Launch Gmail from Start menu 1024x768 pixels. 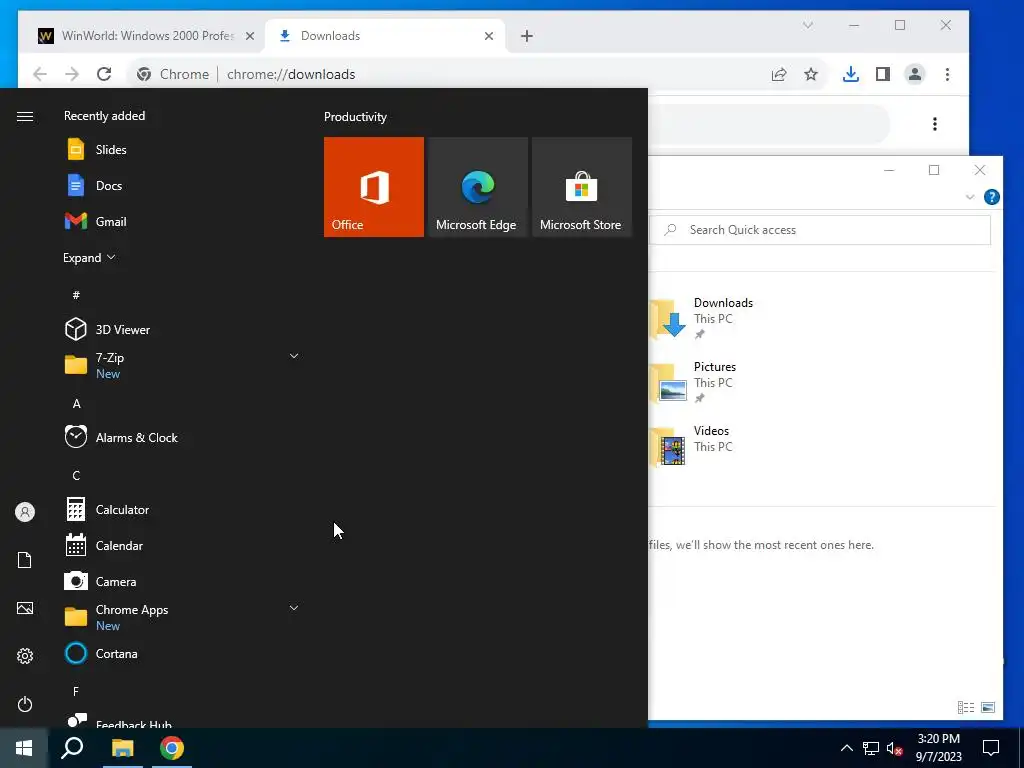(x=182, y=221)
